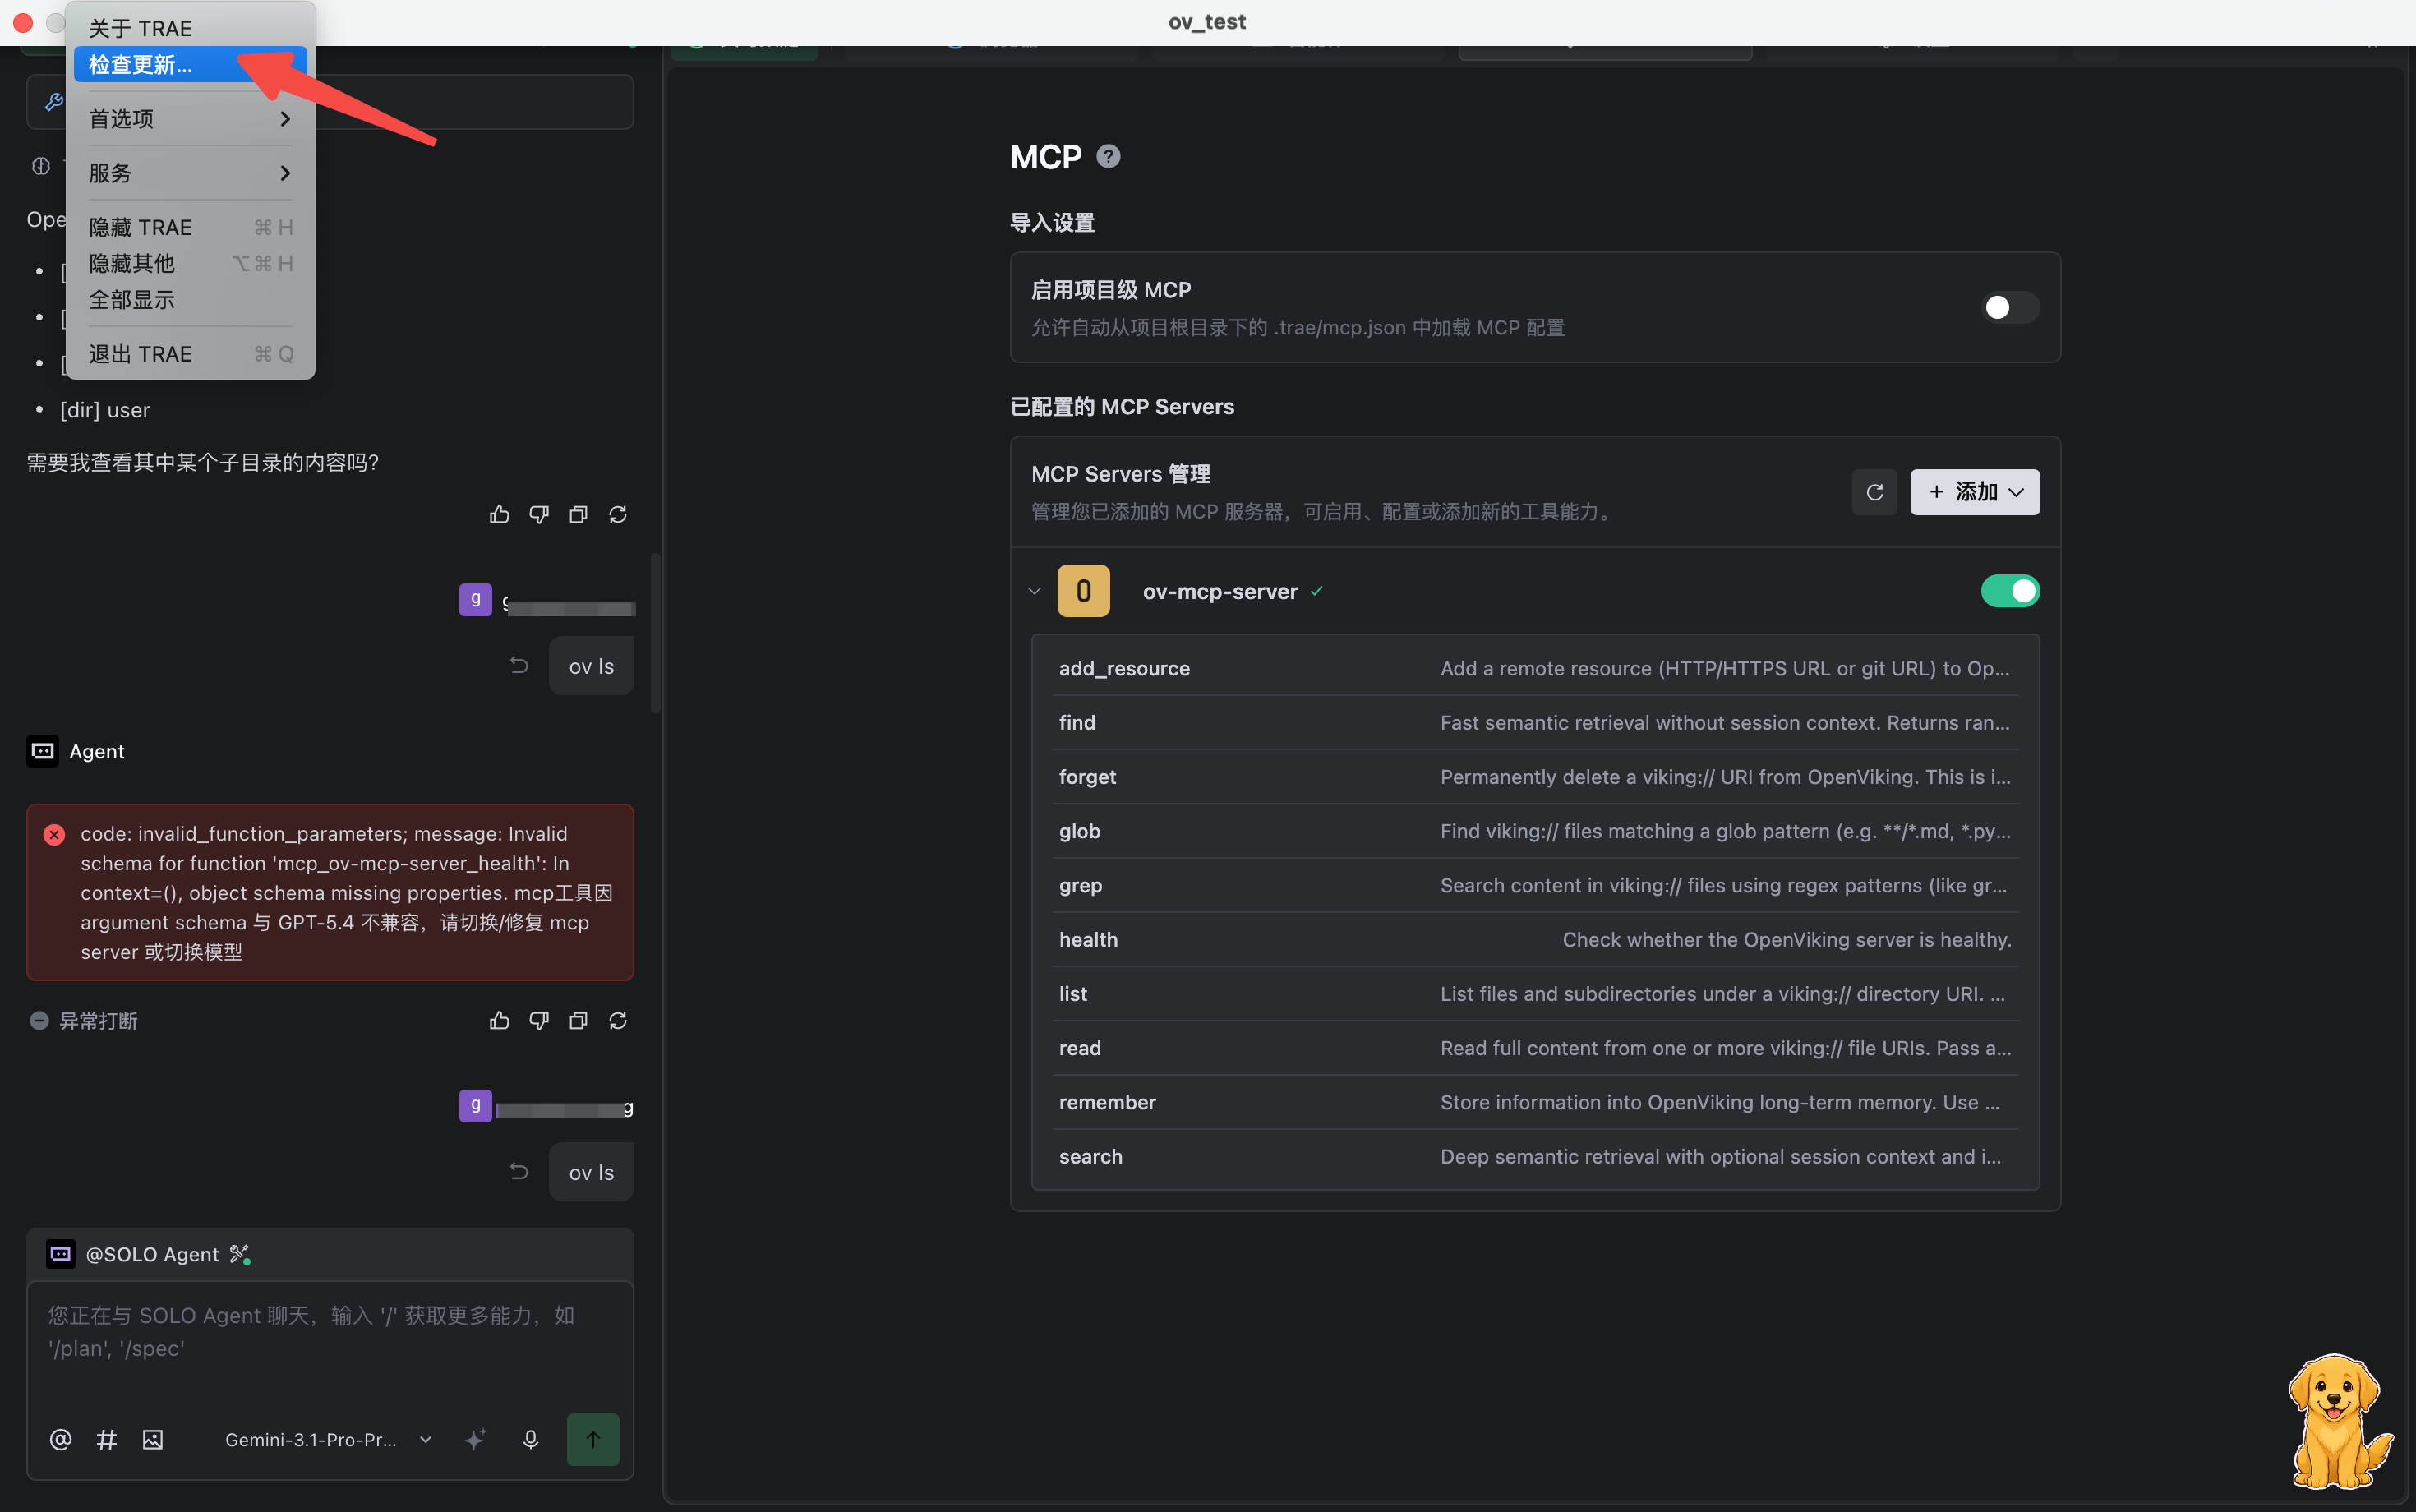Send message with green arrow button
The image size is (2416, 1512).
pyautogui.click(x=593, y=1439)
